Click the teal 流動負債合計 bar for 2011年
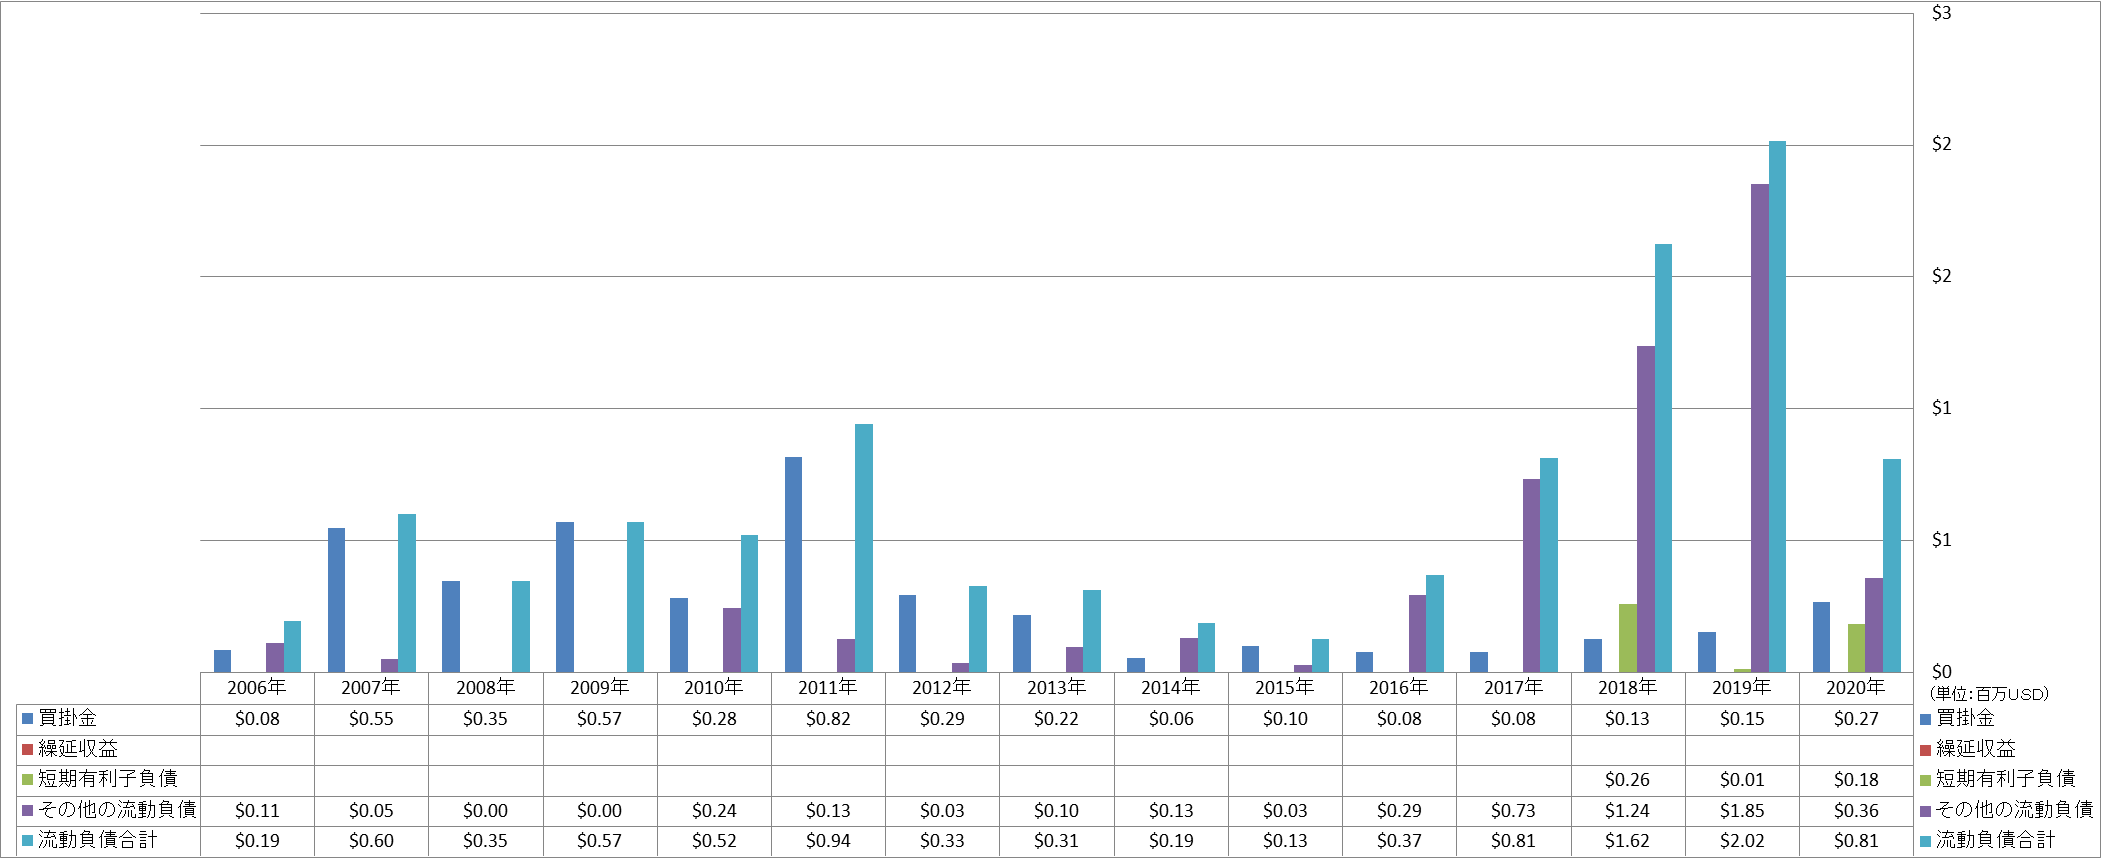 [864, 548]
